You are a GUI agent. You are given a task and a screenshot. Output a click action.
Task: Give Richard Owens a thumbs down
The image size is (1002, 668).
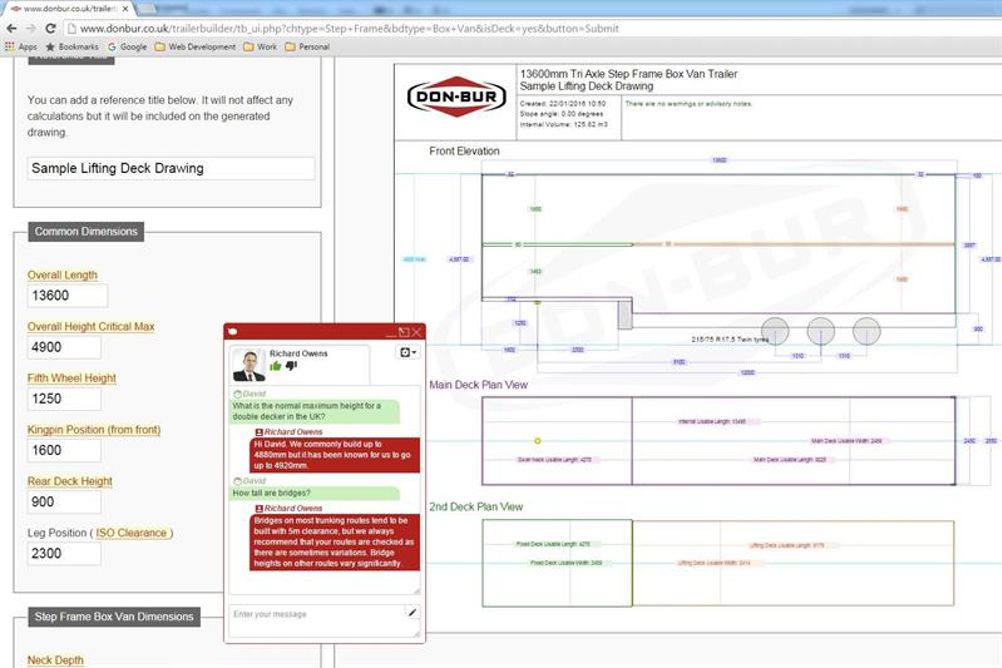[x=291, y=366]
